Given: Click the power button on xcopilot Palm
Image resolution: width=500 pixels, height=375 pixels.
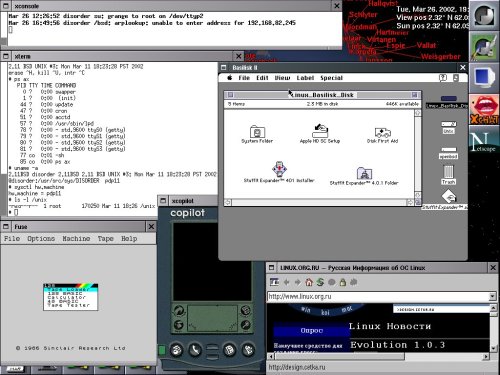Looking at the screenshot, I should (x=162, y=350).
